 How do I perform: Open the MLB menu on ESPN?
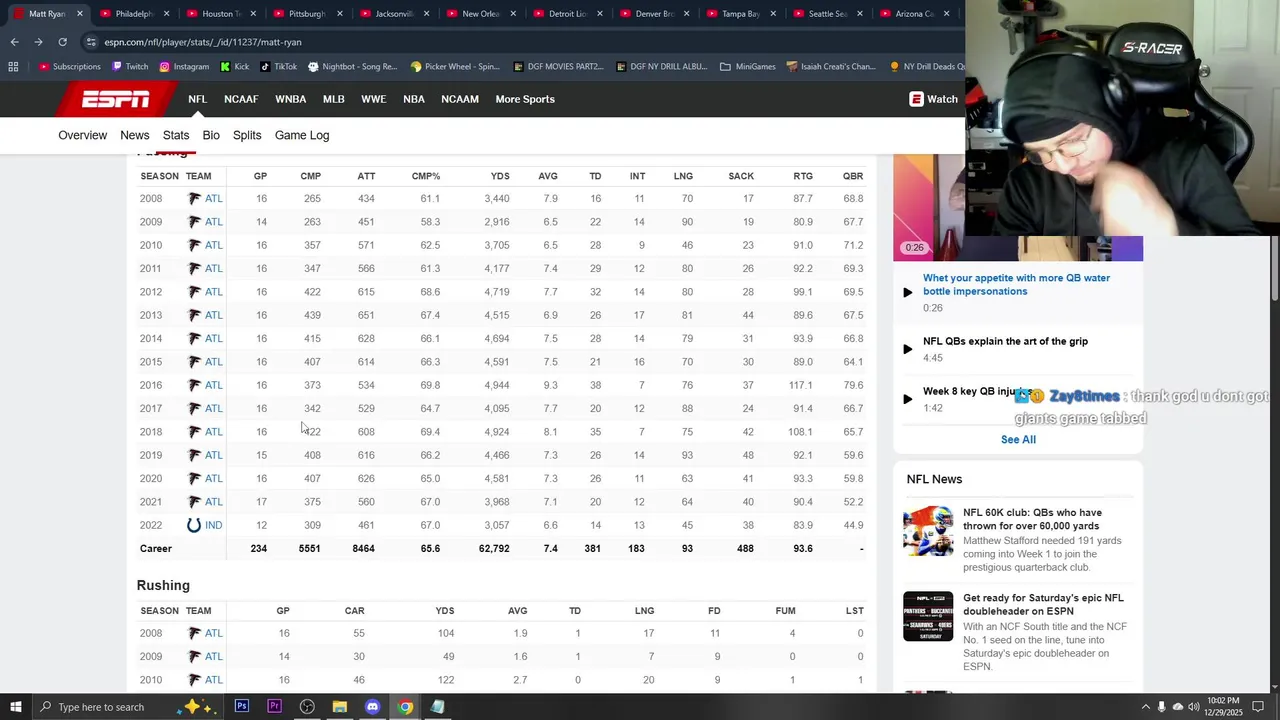pos(333,99)
